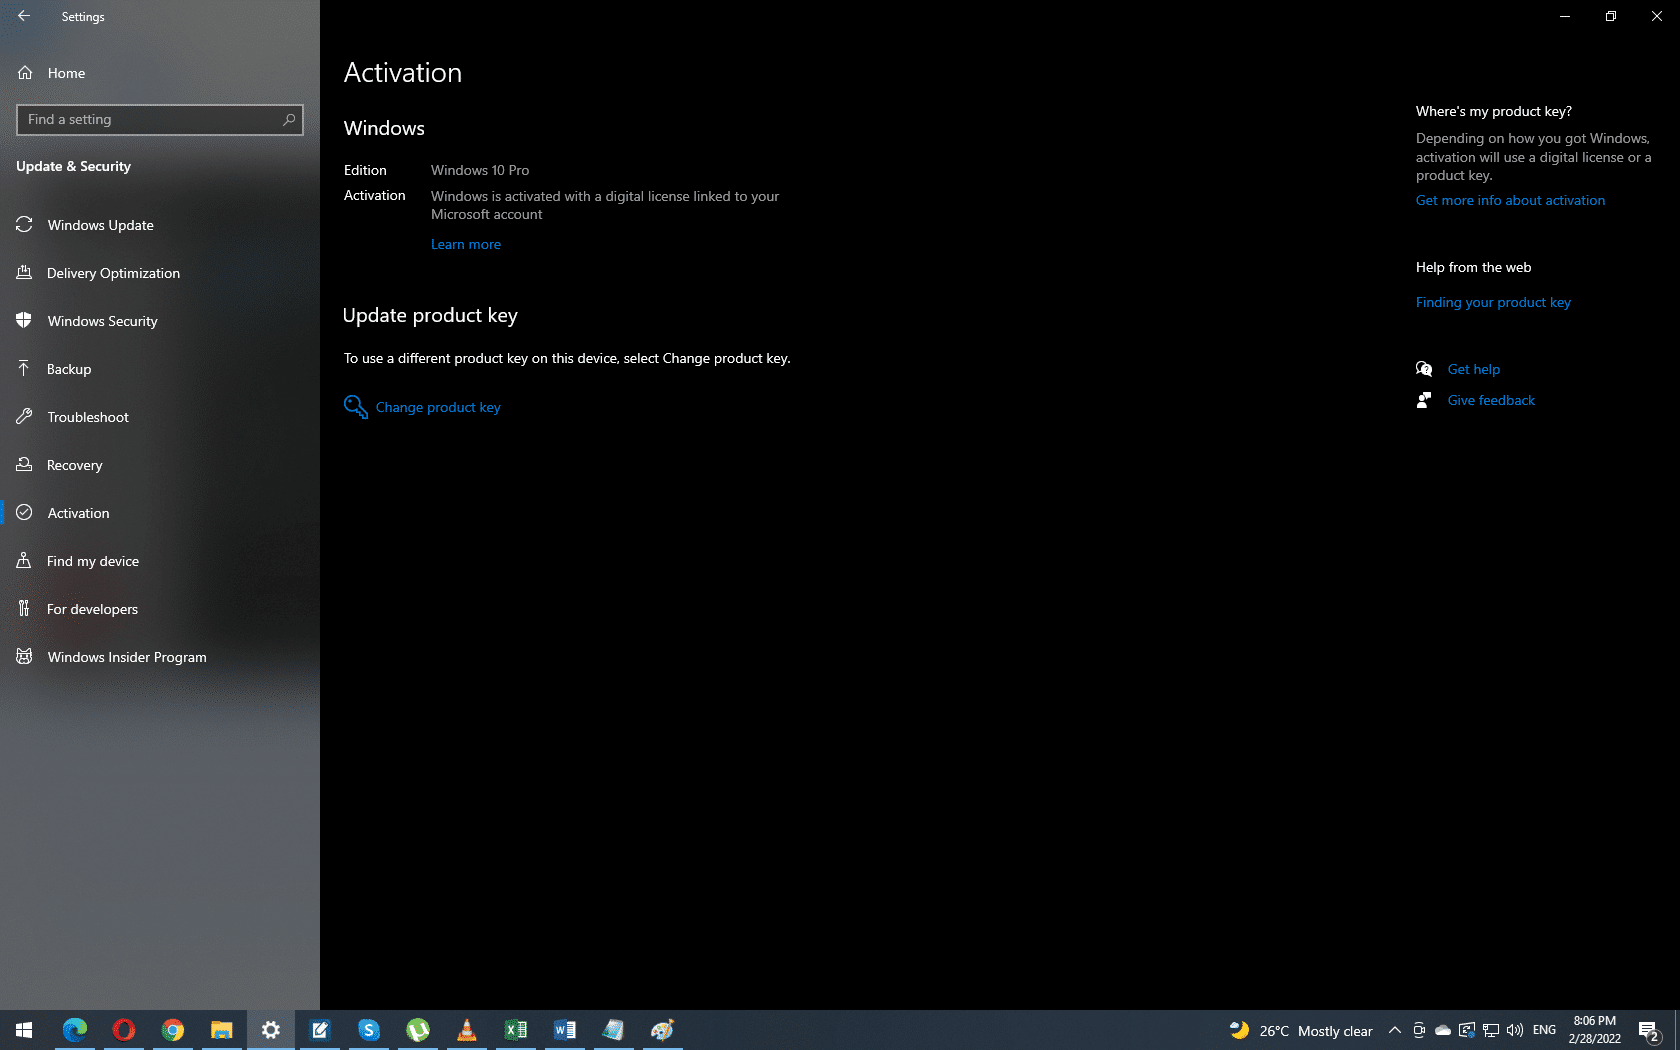Open Get help

[x=1473, y=369]
